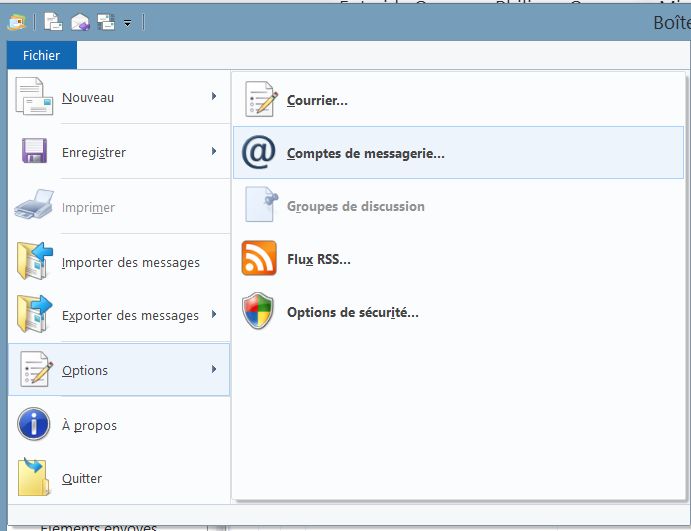Click the Exporter des messages folder icon

tap(34, 314)
